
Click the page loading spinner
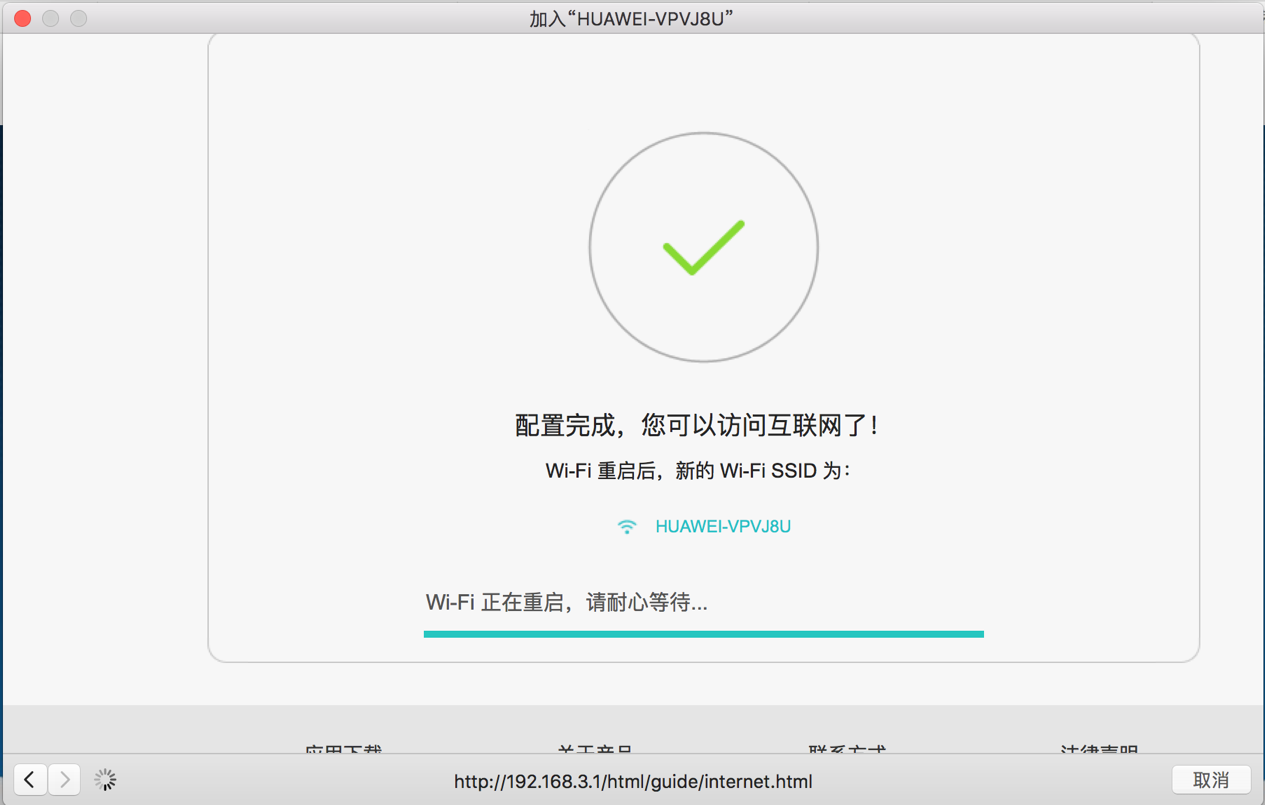[105, 780]
